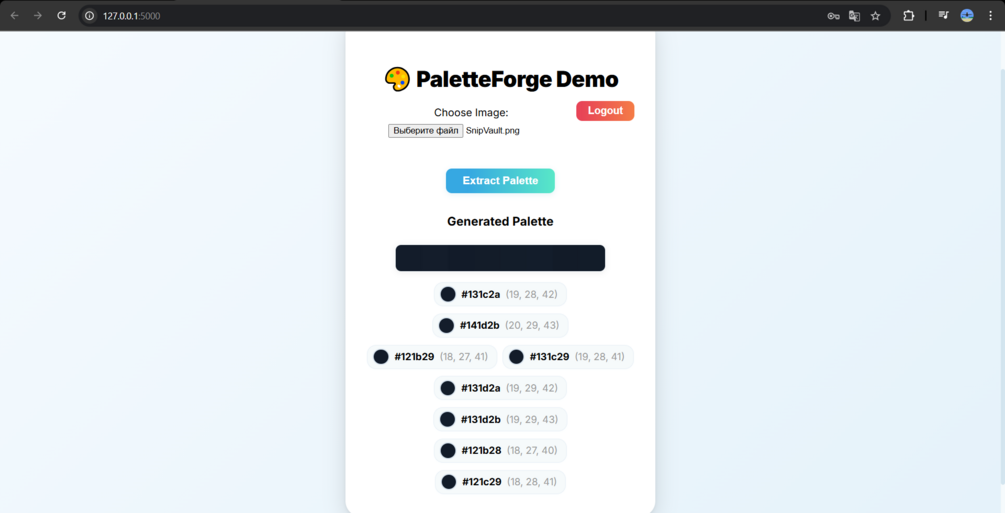Screen dimensions: 1005x513
Task: Click the Logout button
Action: click(605, 111)
